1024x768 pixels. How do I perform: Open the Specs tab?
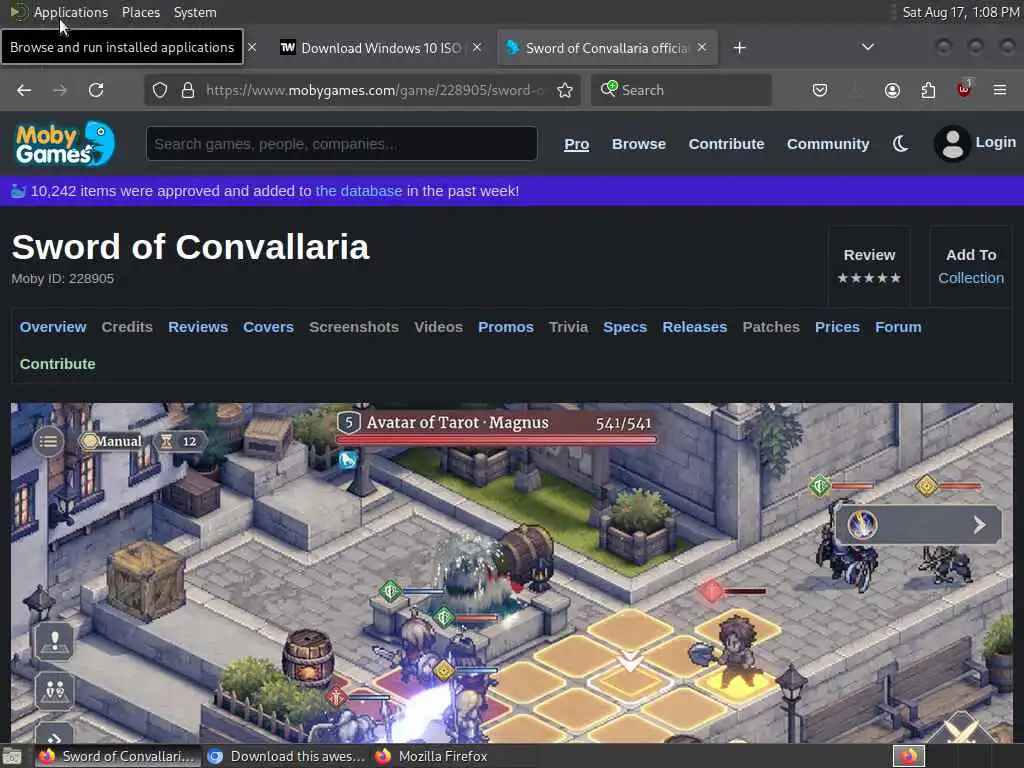pos(625,327)
